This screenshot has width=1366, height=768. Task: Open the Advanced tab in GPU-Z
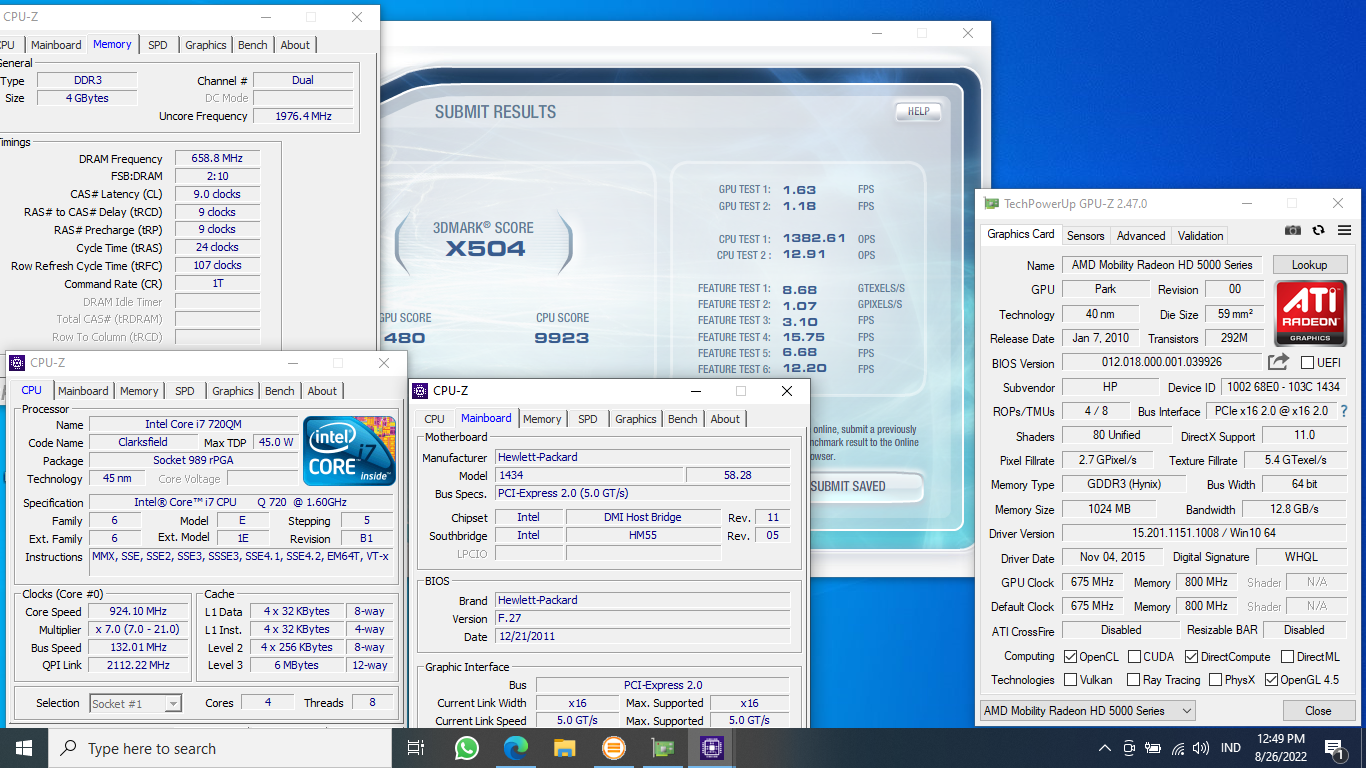click(x=1141, y=236)
